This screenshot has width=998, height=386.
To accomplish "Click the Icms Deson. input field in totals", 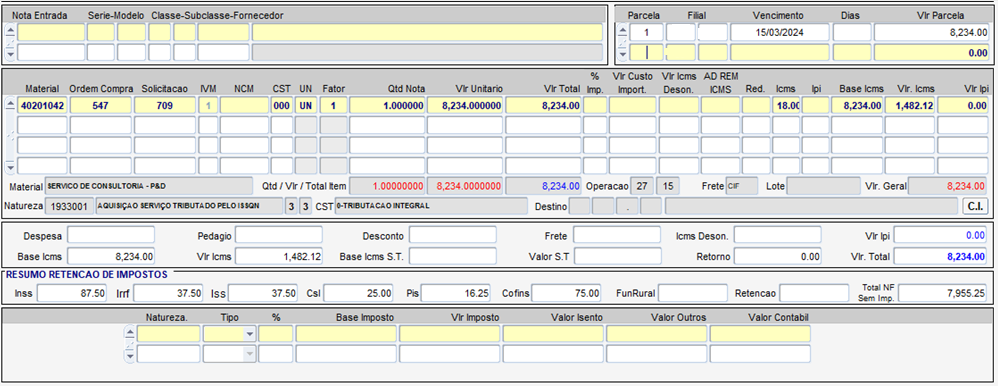I will [x=777, y=235].
